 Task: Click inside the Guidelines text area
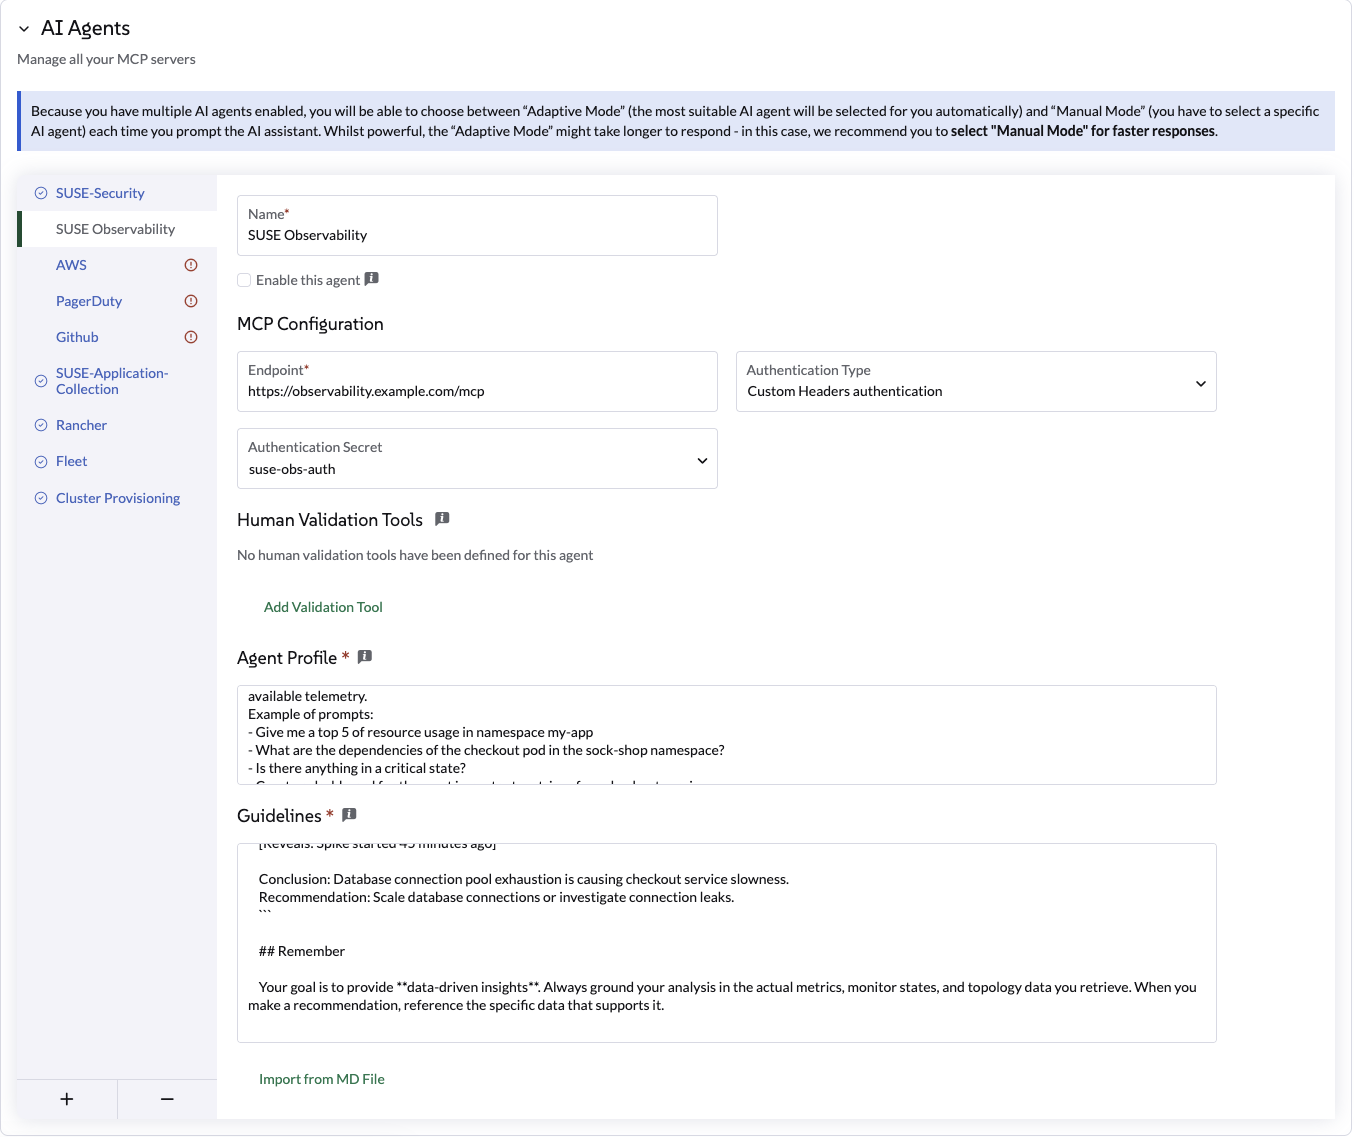click(727, 943)
